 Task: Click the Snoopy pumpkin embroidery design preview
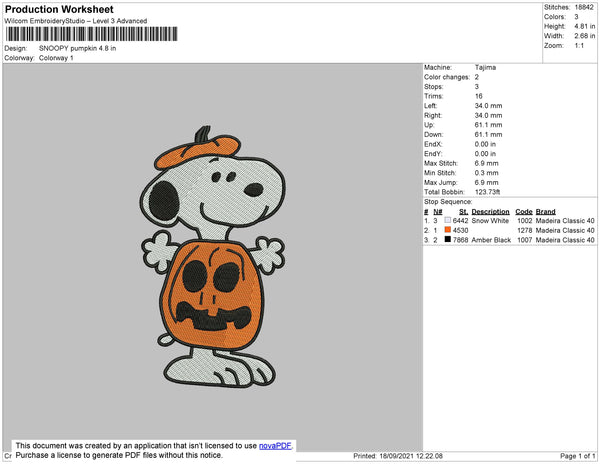pyautogui.click(x=213, y=257)
